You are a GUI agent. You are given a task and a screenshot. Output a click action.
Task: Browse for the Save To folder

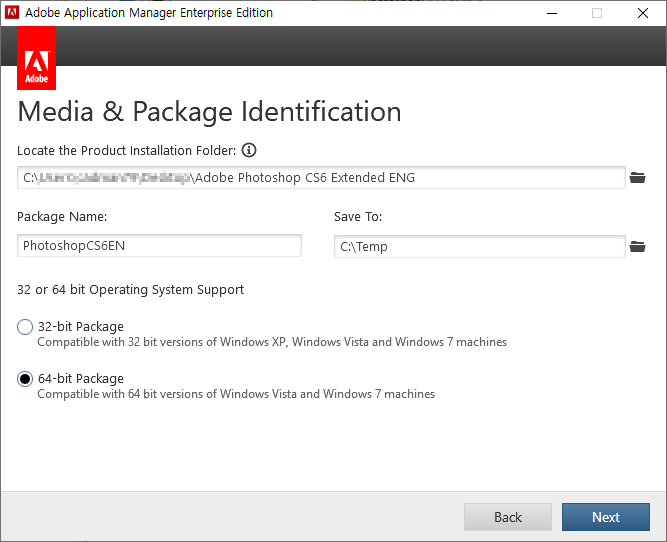coord(637,246)
